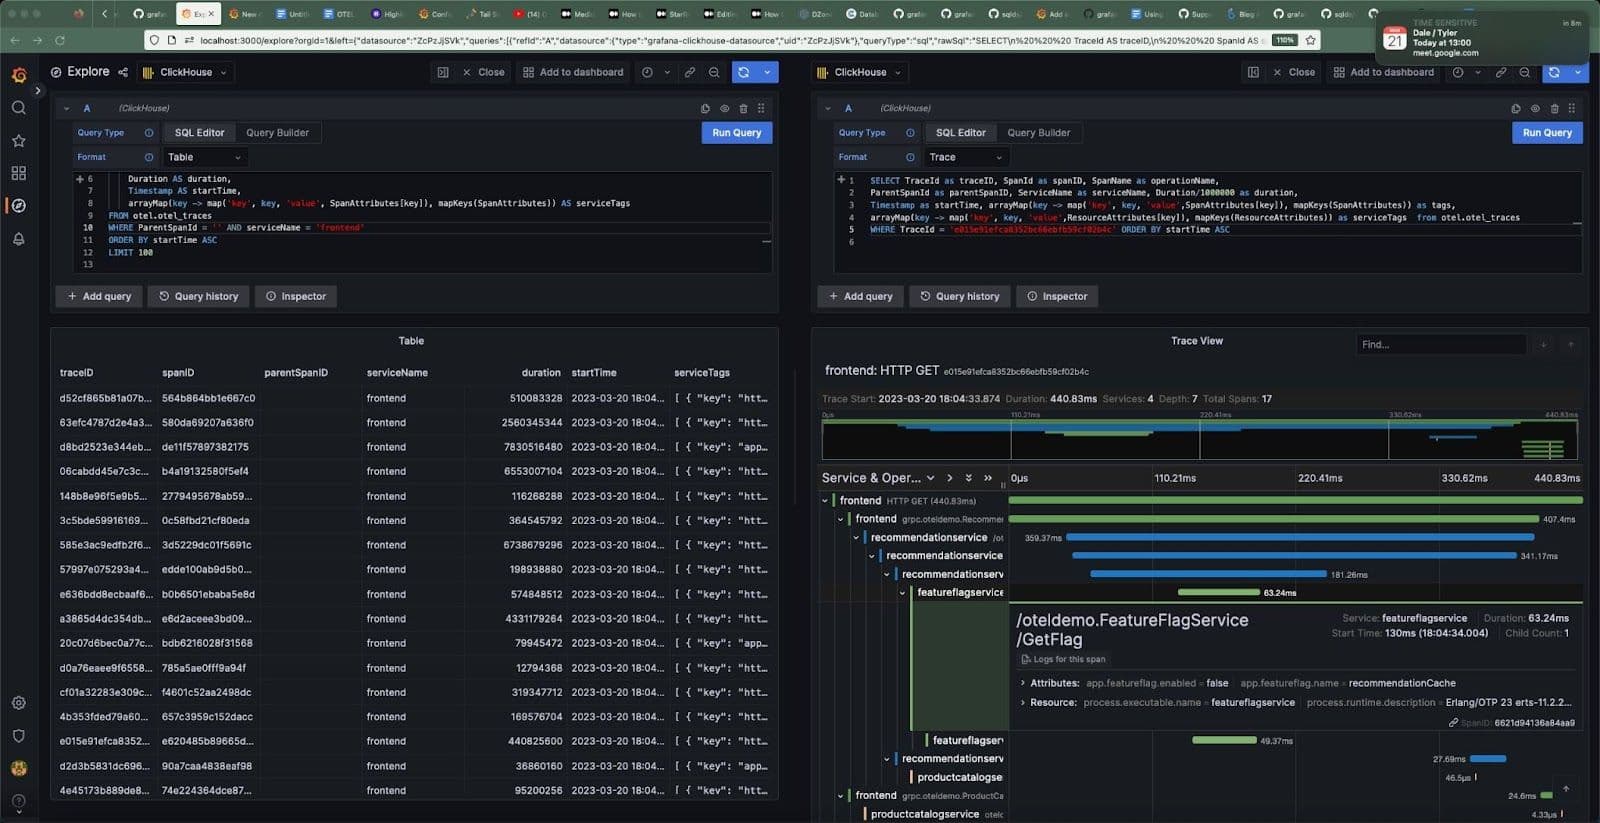Click the left pane widen-pane icon
1600x823 pixels.
[443, 72]
